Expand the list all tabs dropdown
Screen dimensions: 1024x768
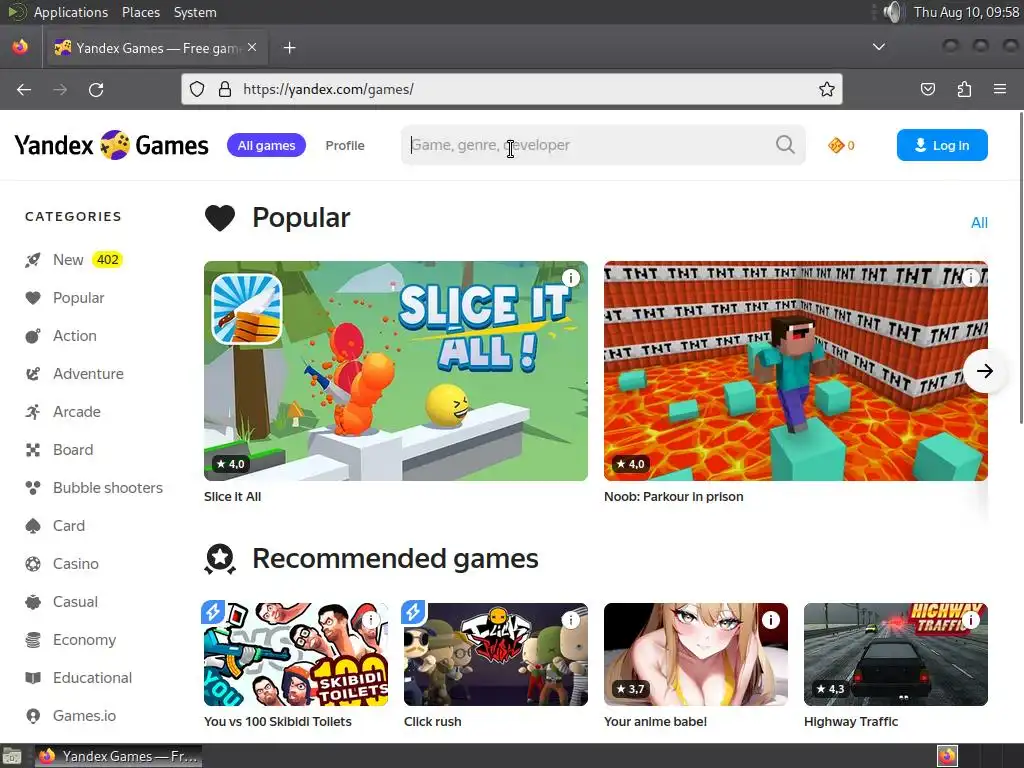pyautogui.click(x=879, y=47)
